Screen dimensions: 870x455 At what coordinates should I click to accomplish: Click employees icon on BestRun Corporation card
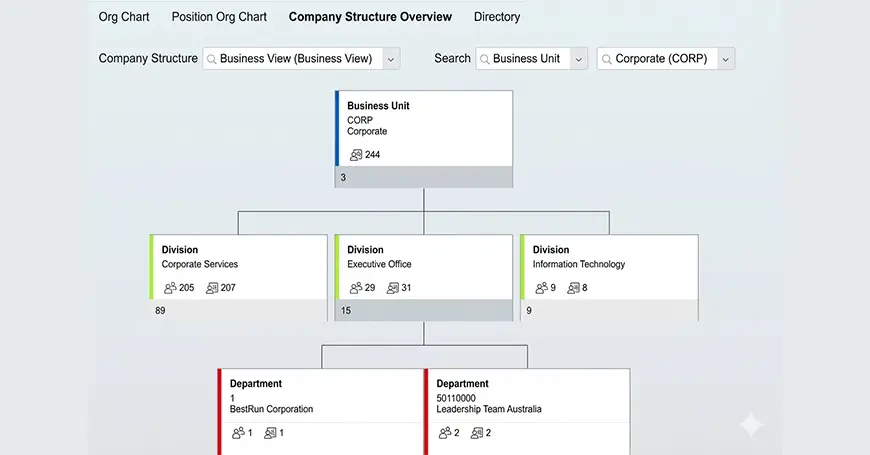click(x=238, y=433)
